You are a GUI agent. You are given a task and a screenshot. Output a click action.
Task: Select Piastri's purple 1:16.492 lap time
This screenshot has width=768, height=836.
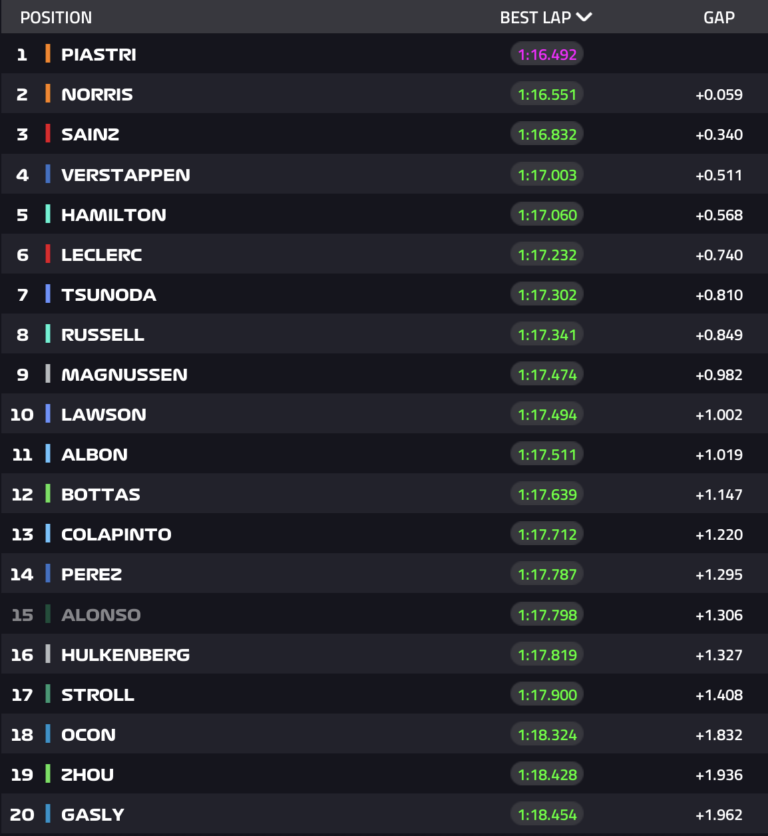(547, 54)
